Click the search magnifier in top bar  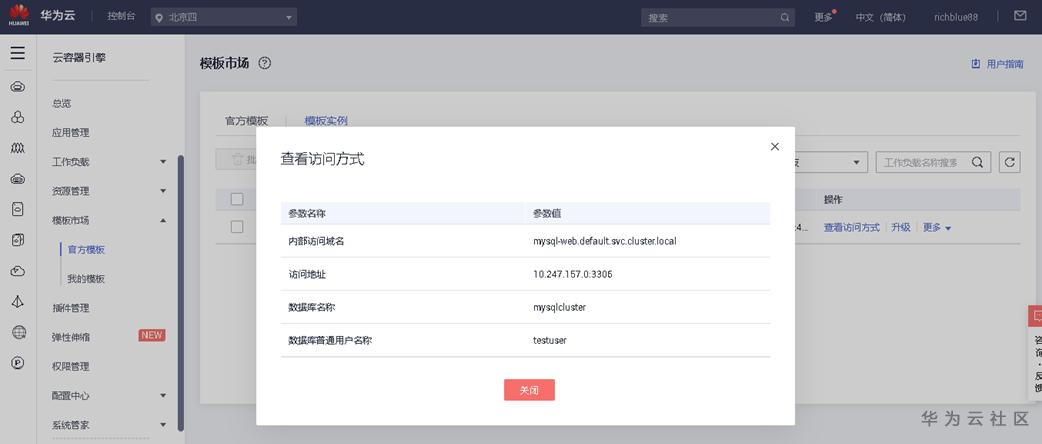(785, 18)
